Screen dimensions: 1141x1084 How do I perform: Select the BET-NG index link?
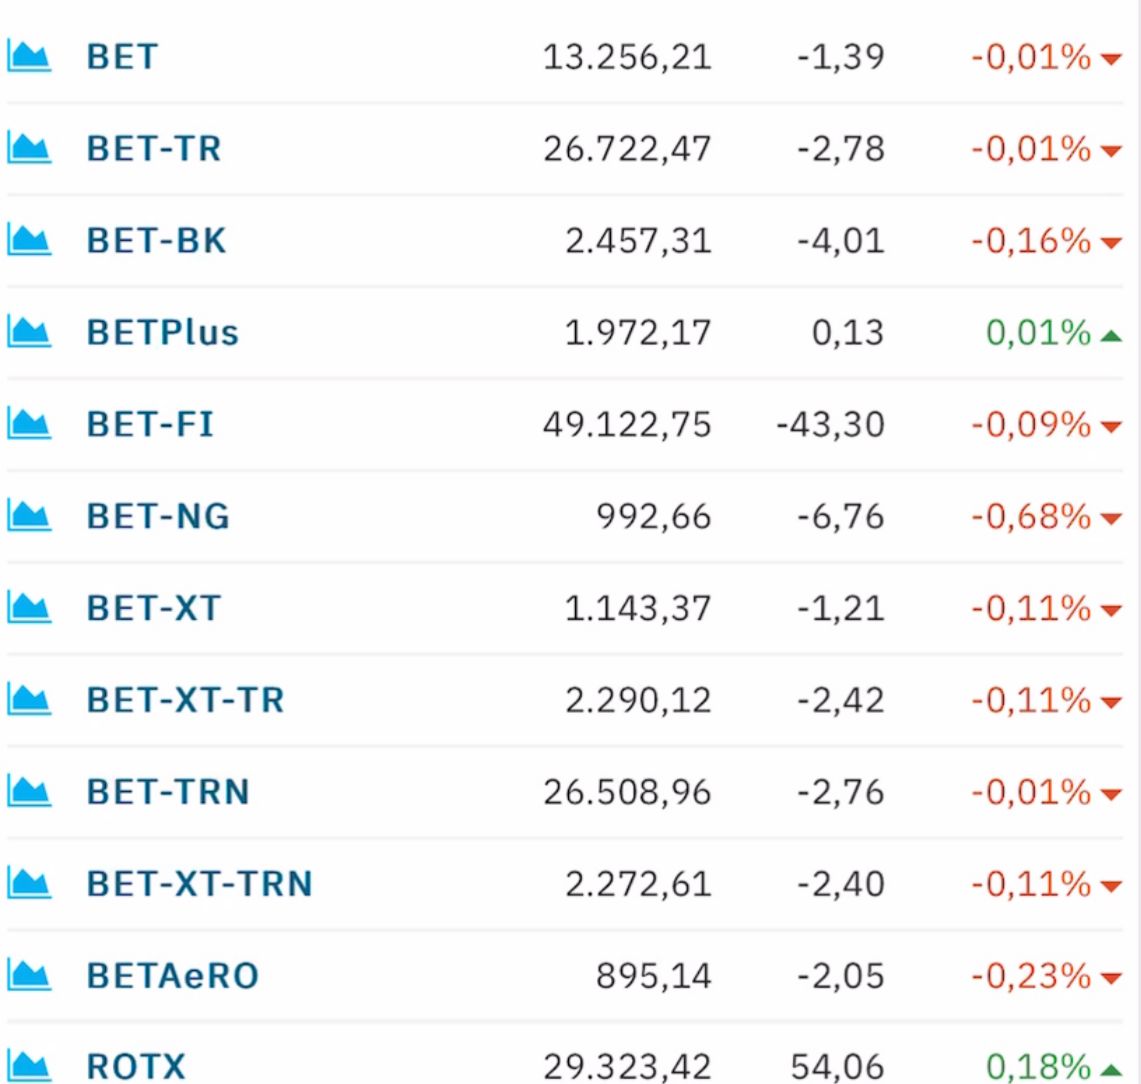pos(158,516)
